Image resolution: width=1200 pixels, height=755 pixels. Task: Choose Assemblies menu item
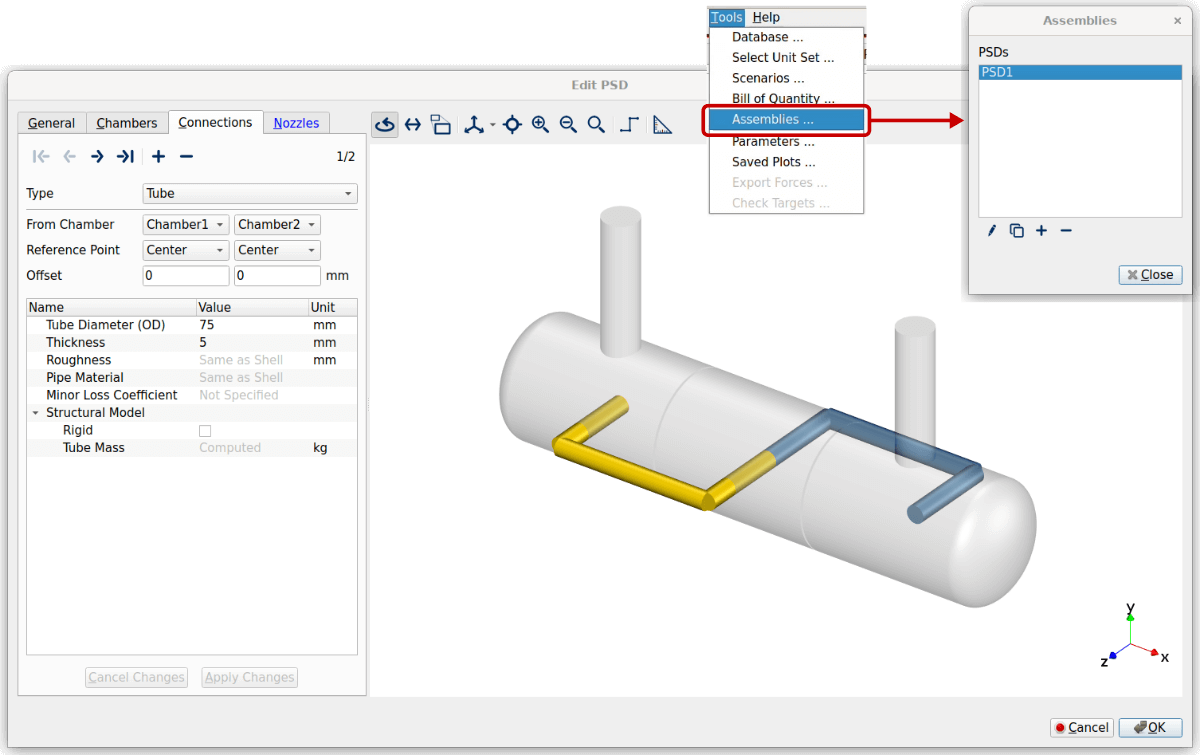pos(786,120)
